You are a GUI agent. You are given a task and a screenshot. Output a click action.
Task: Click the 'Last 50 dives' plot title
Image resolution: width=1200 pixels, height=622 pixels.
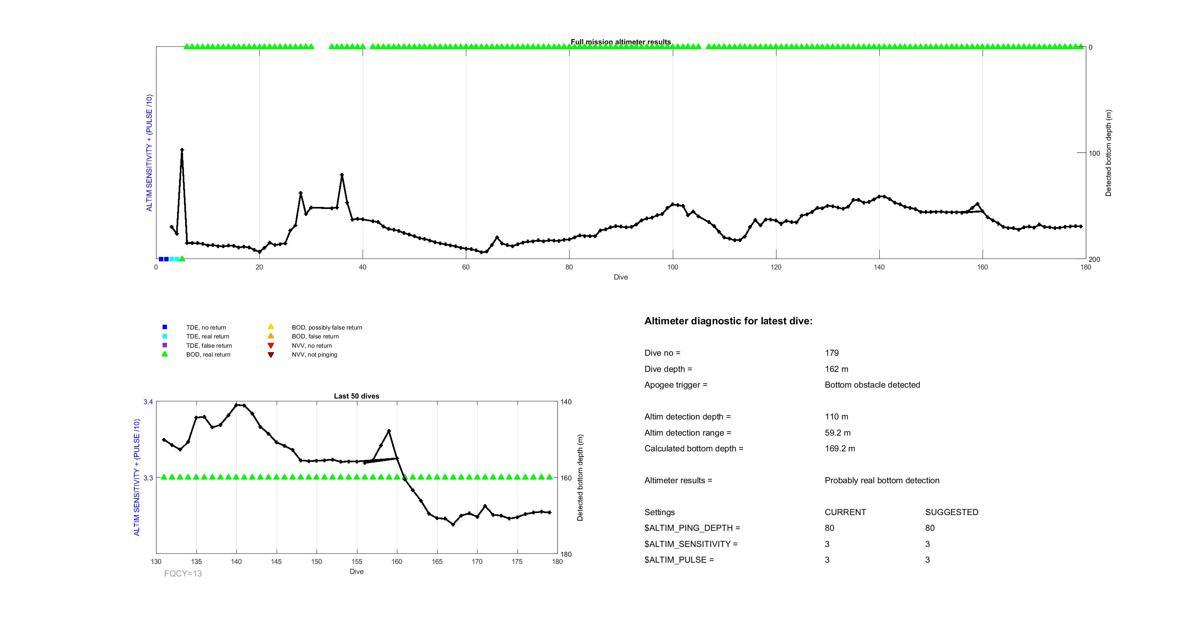[357, 396]
